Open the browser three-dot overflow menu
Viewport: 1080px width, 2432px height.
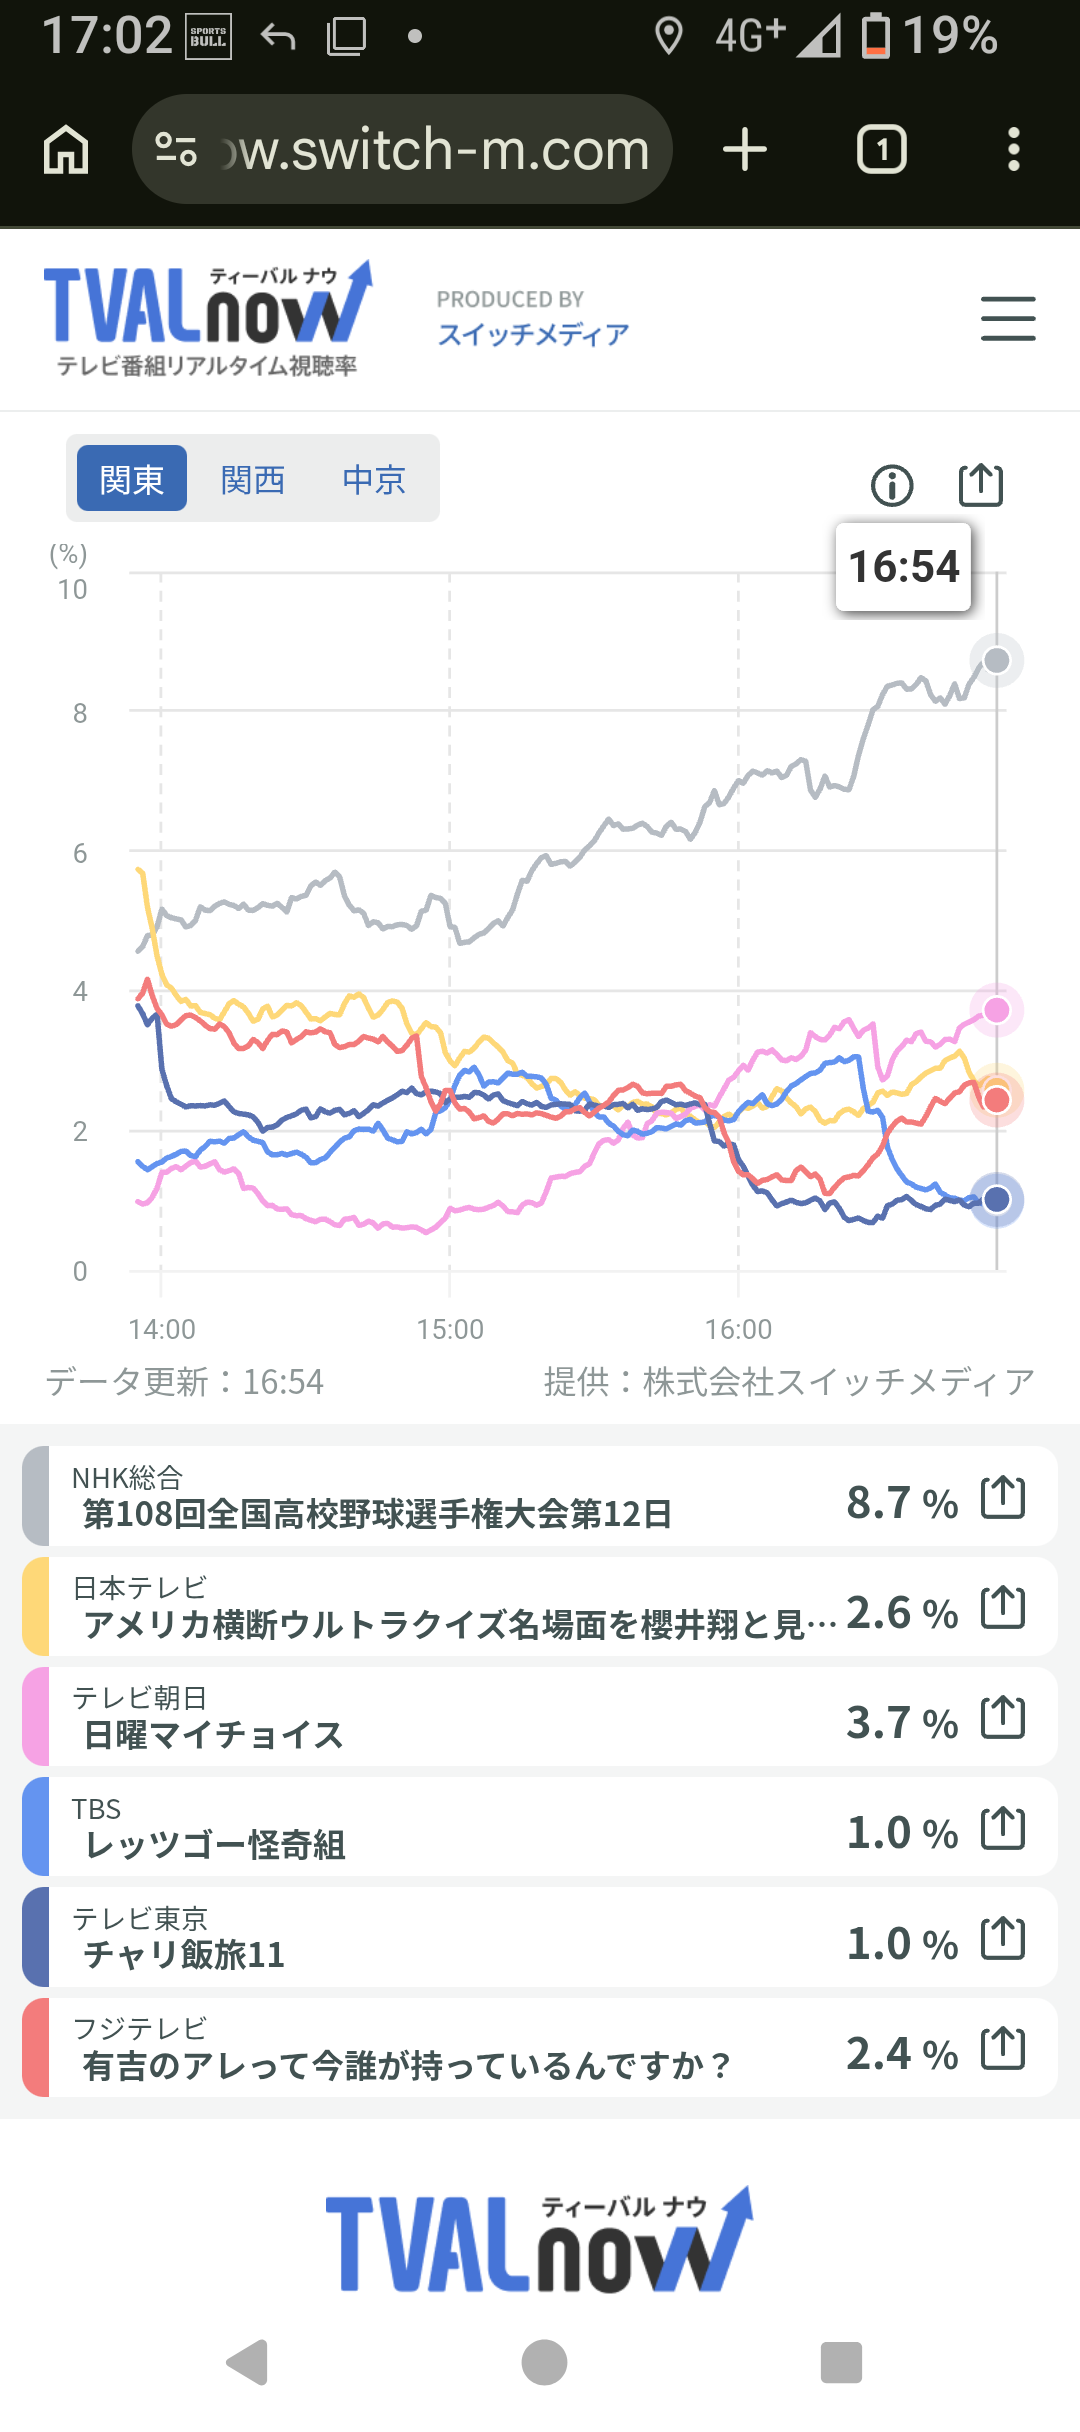pos(1013,150)
